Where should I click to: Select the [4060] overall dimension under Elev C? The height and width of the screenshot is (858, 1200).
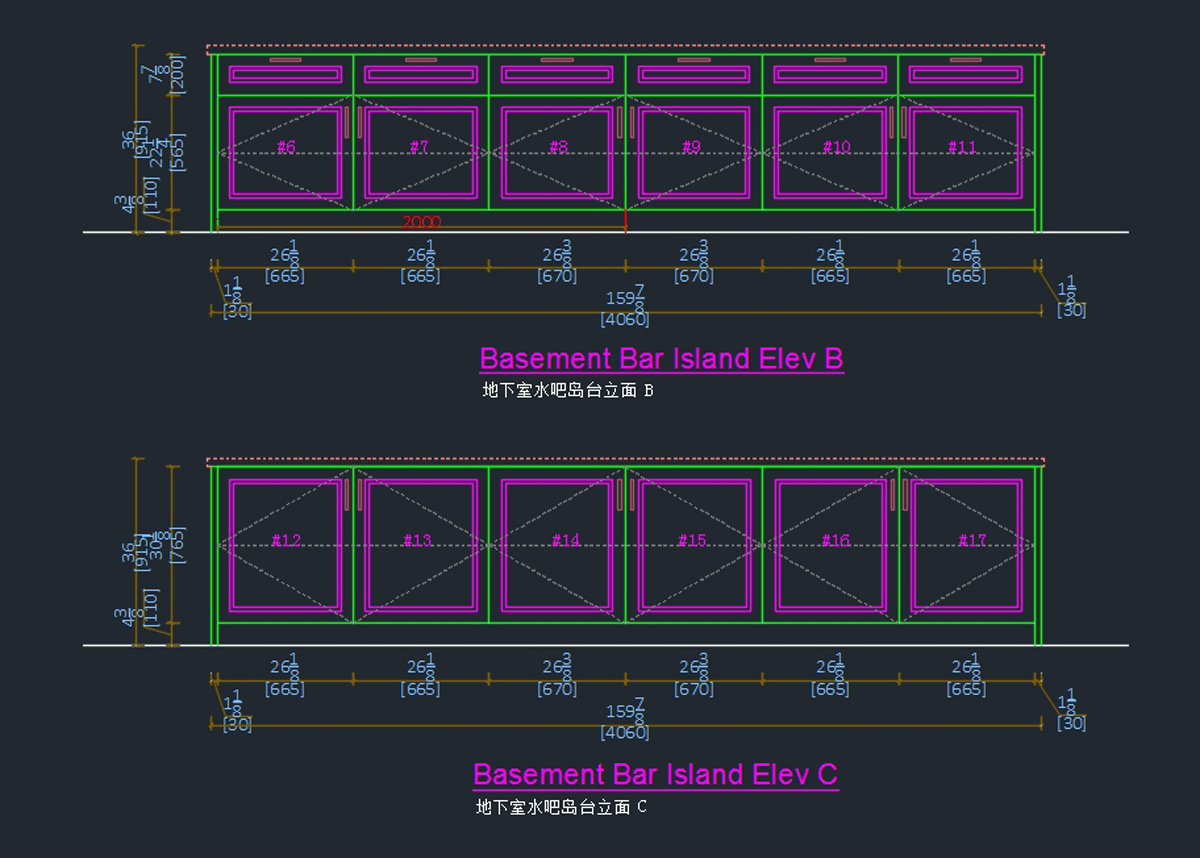click(624, 733)
